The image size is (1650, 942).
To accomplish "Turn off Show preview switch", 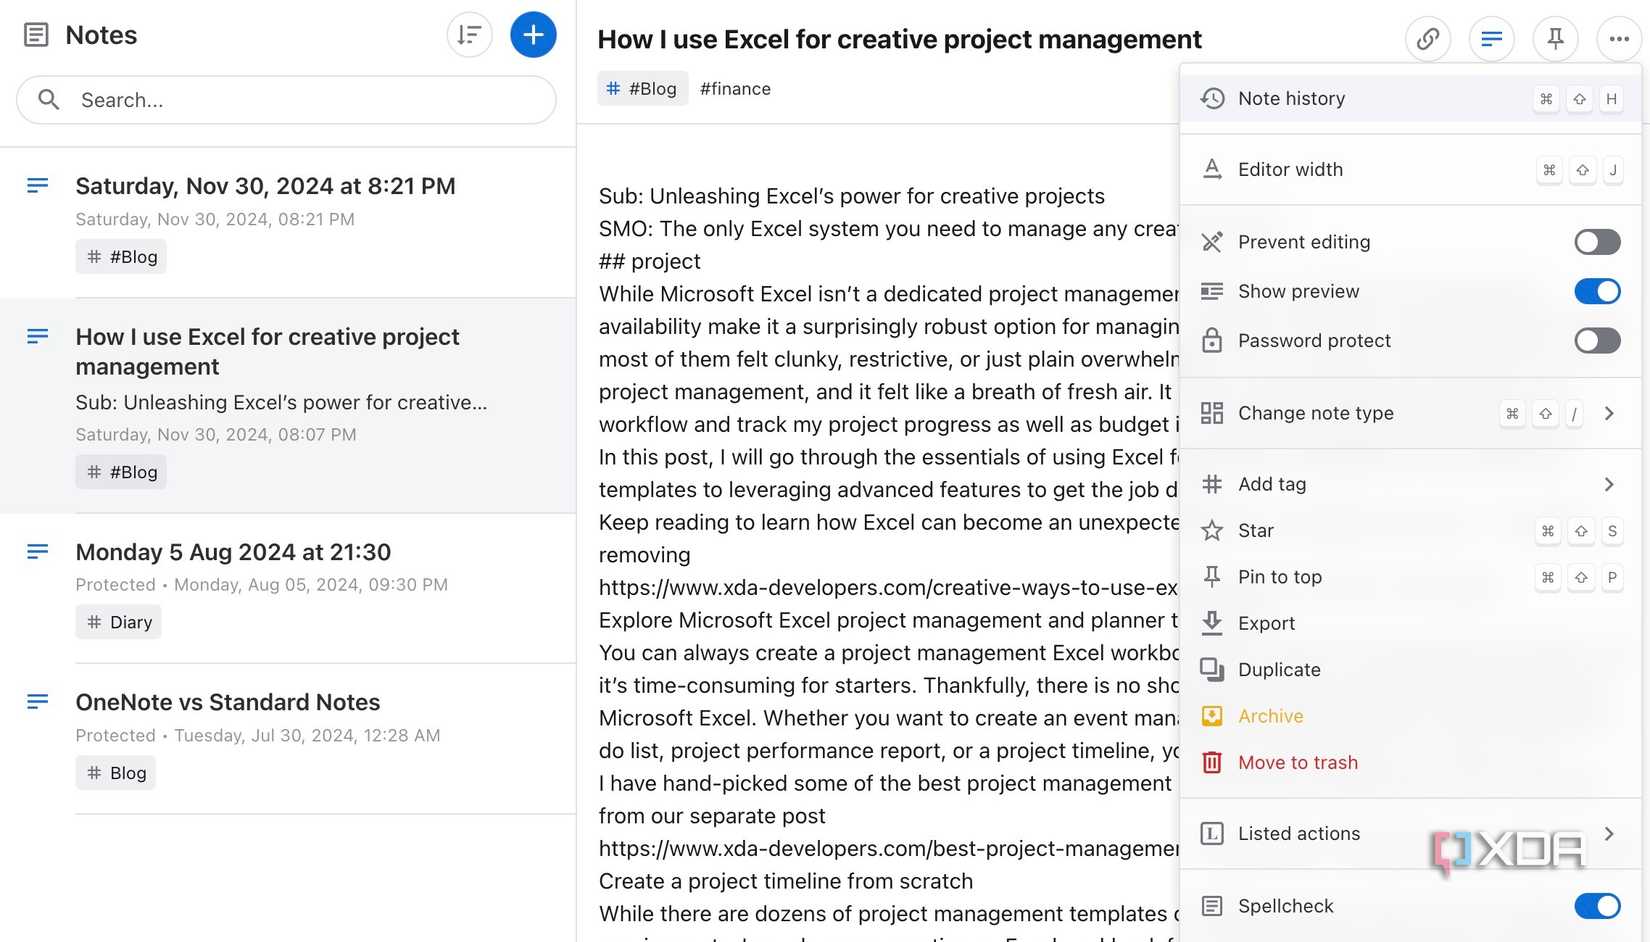I will [x=1597, y=291].
